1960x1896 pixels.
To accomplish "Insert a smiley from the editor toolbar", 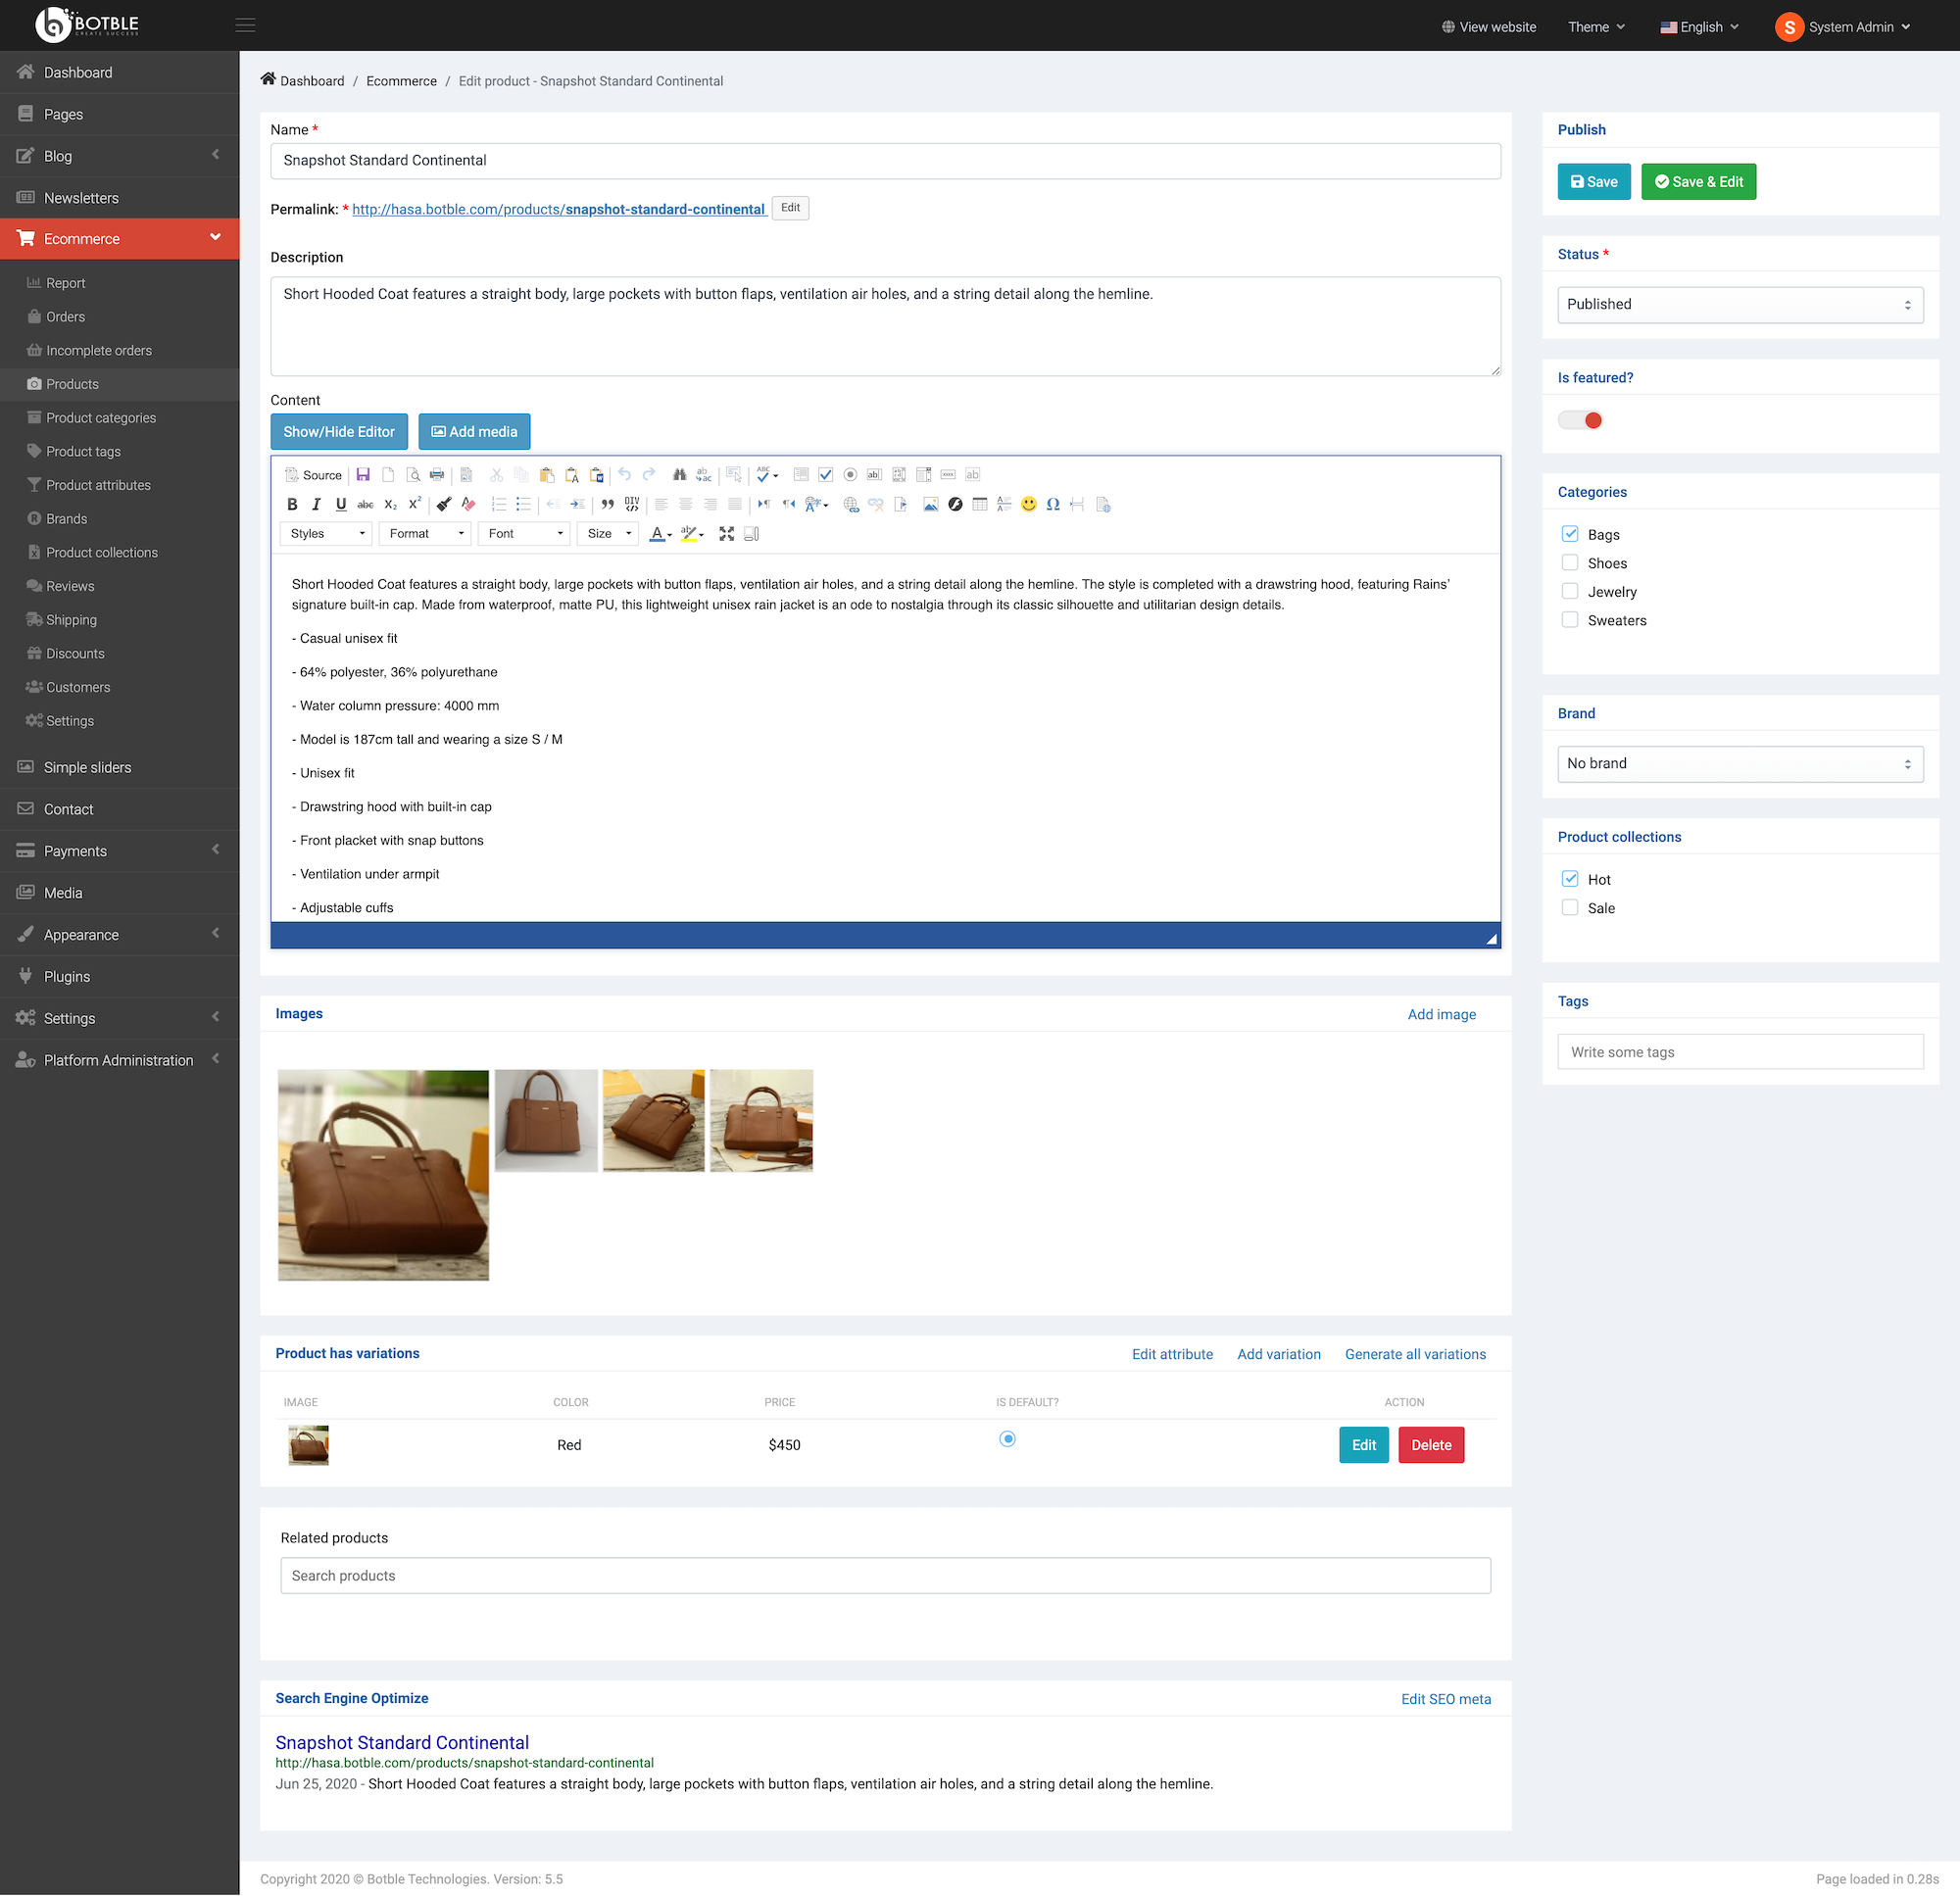I will tap(1028, 504).
